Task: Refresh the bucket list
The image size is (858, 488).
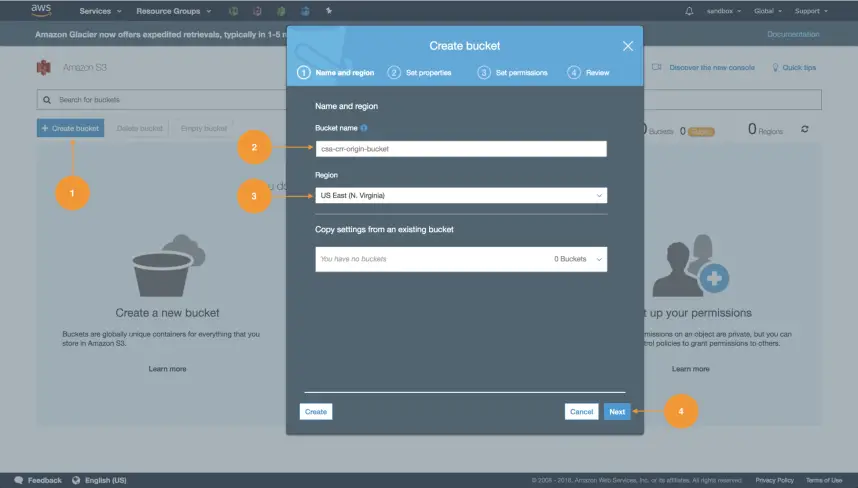Action: click(804, 129)
